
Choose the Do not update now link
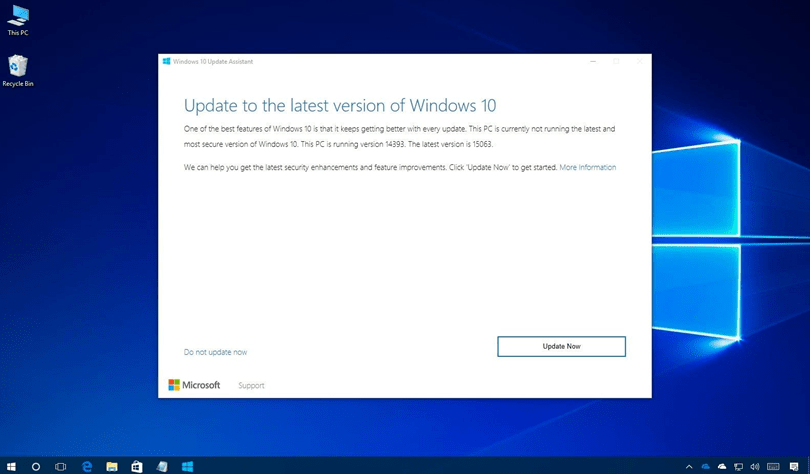[x=215, y=352]
